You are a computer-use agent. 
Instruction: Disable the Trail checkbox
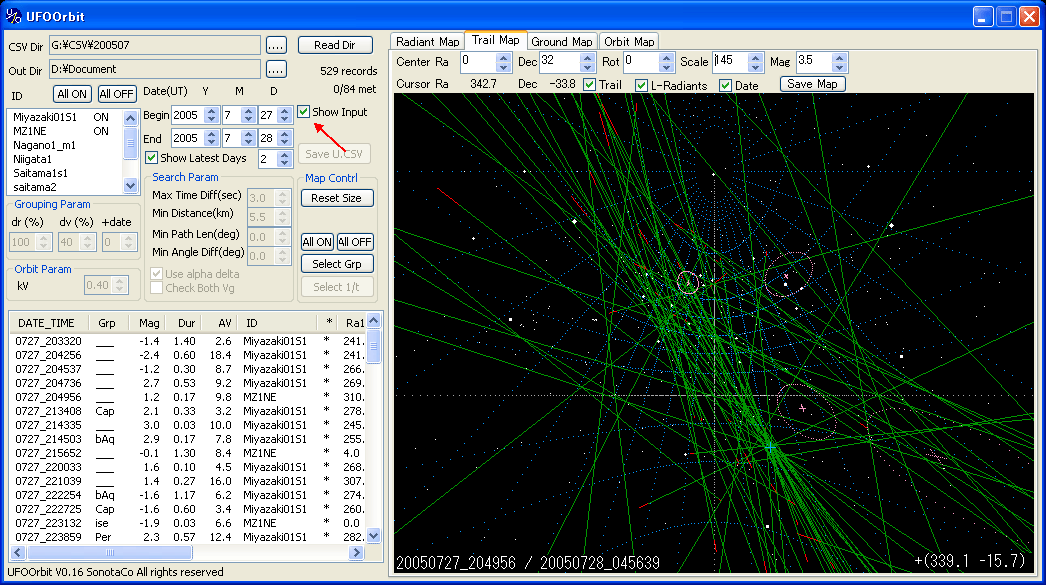590,85
